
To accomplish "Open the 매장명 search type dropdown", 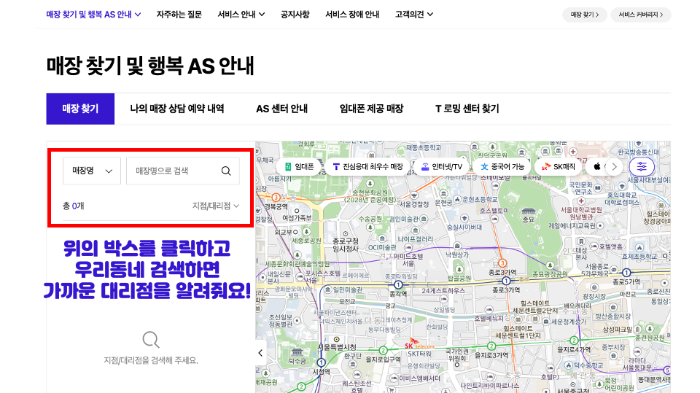I will [92, 171].
